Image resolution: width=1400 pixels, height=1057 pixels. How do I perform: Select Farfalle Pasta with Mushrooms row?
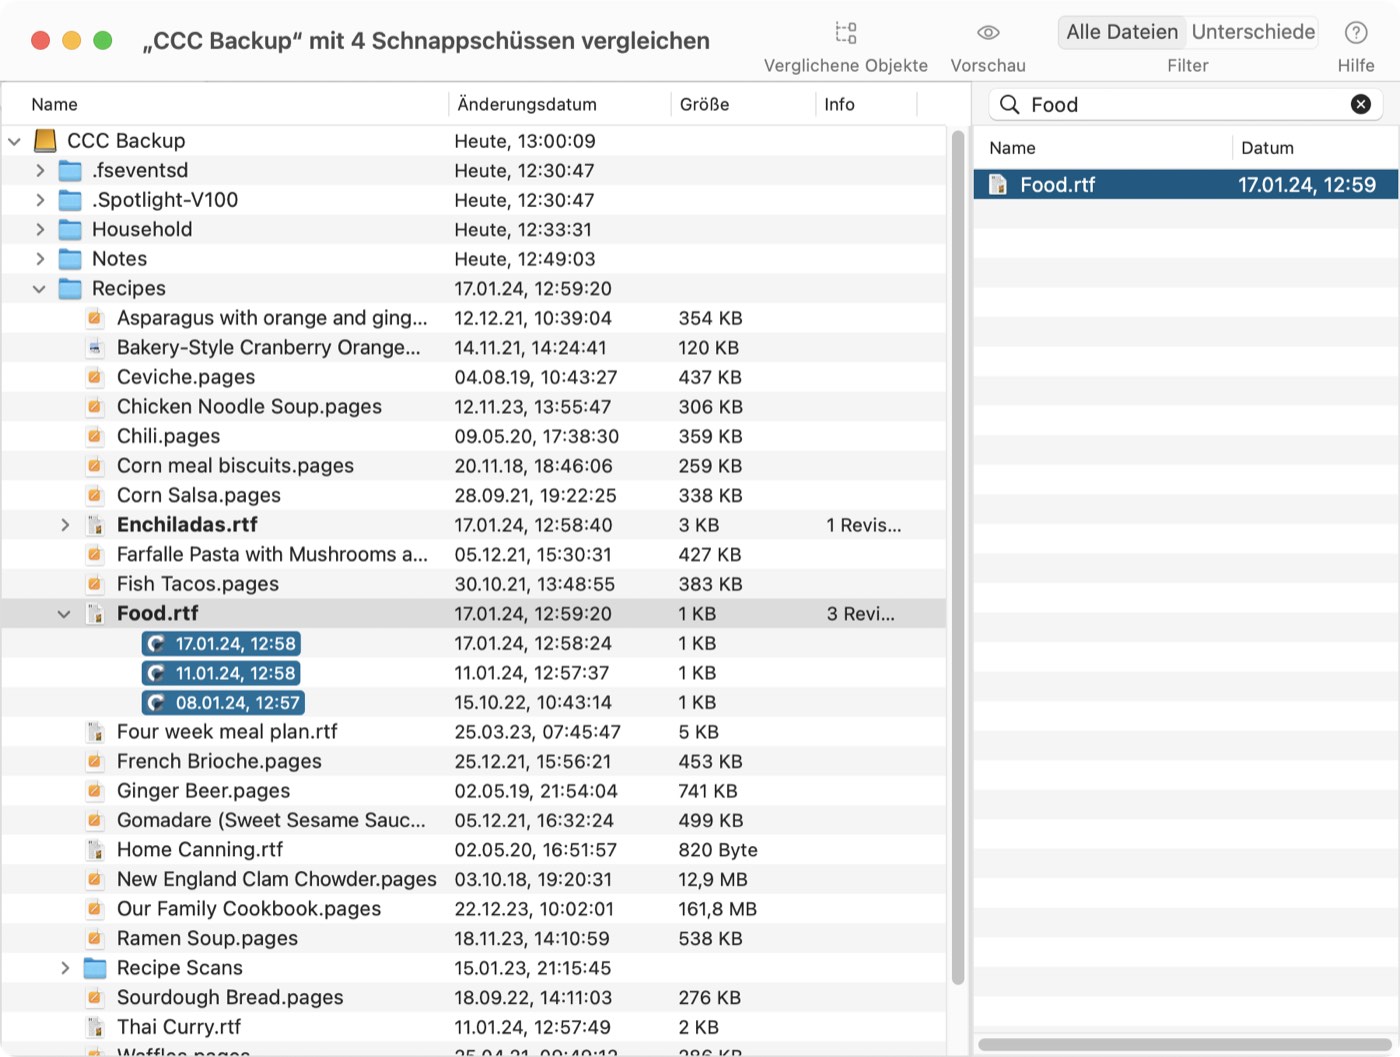coord(474,554)
